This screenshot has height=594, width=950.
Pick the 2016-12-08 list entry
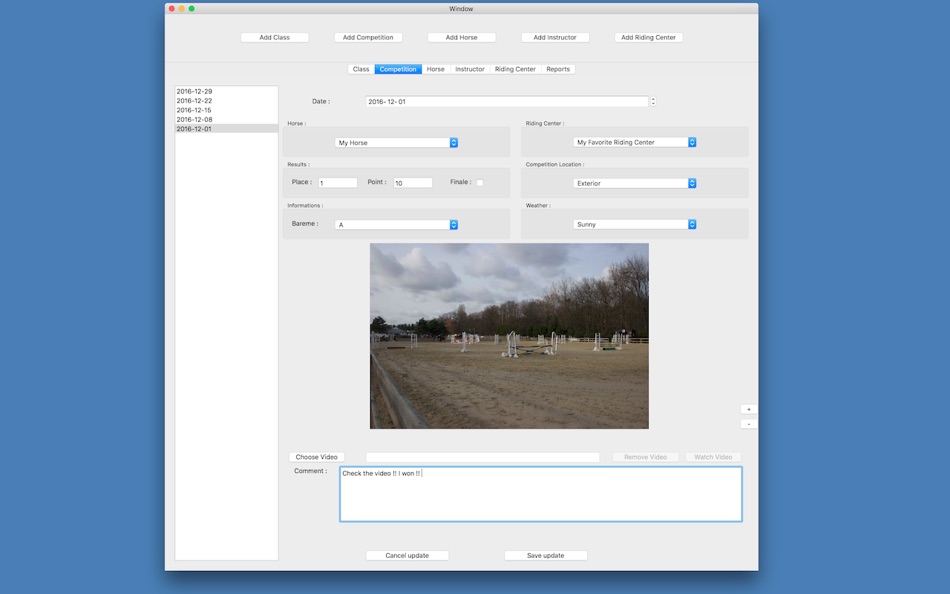(x=226, y=119)
